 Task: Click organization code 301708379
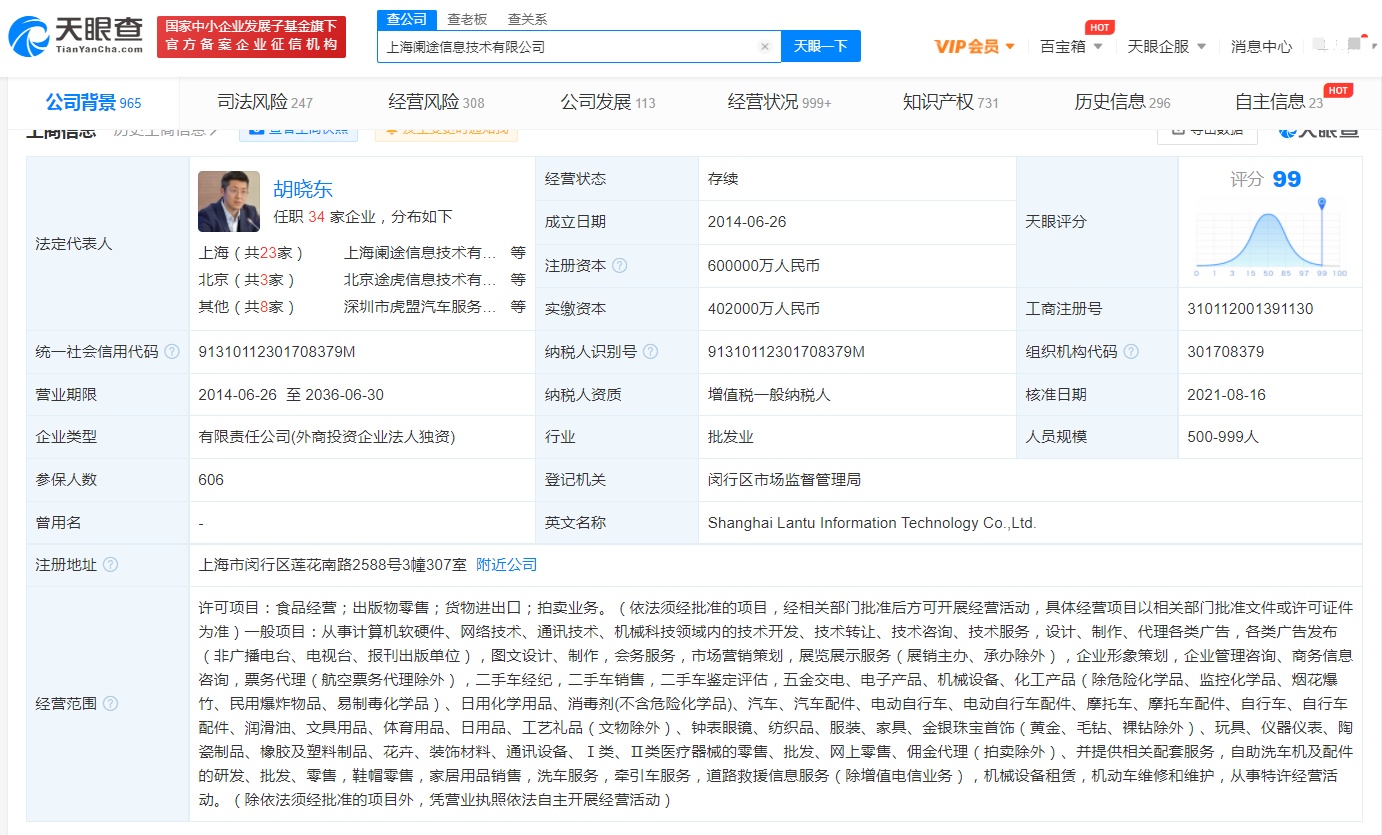[1226, 352]
